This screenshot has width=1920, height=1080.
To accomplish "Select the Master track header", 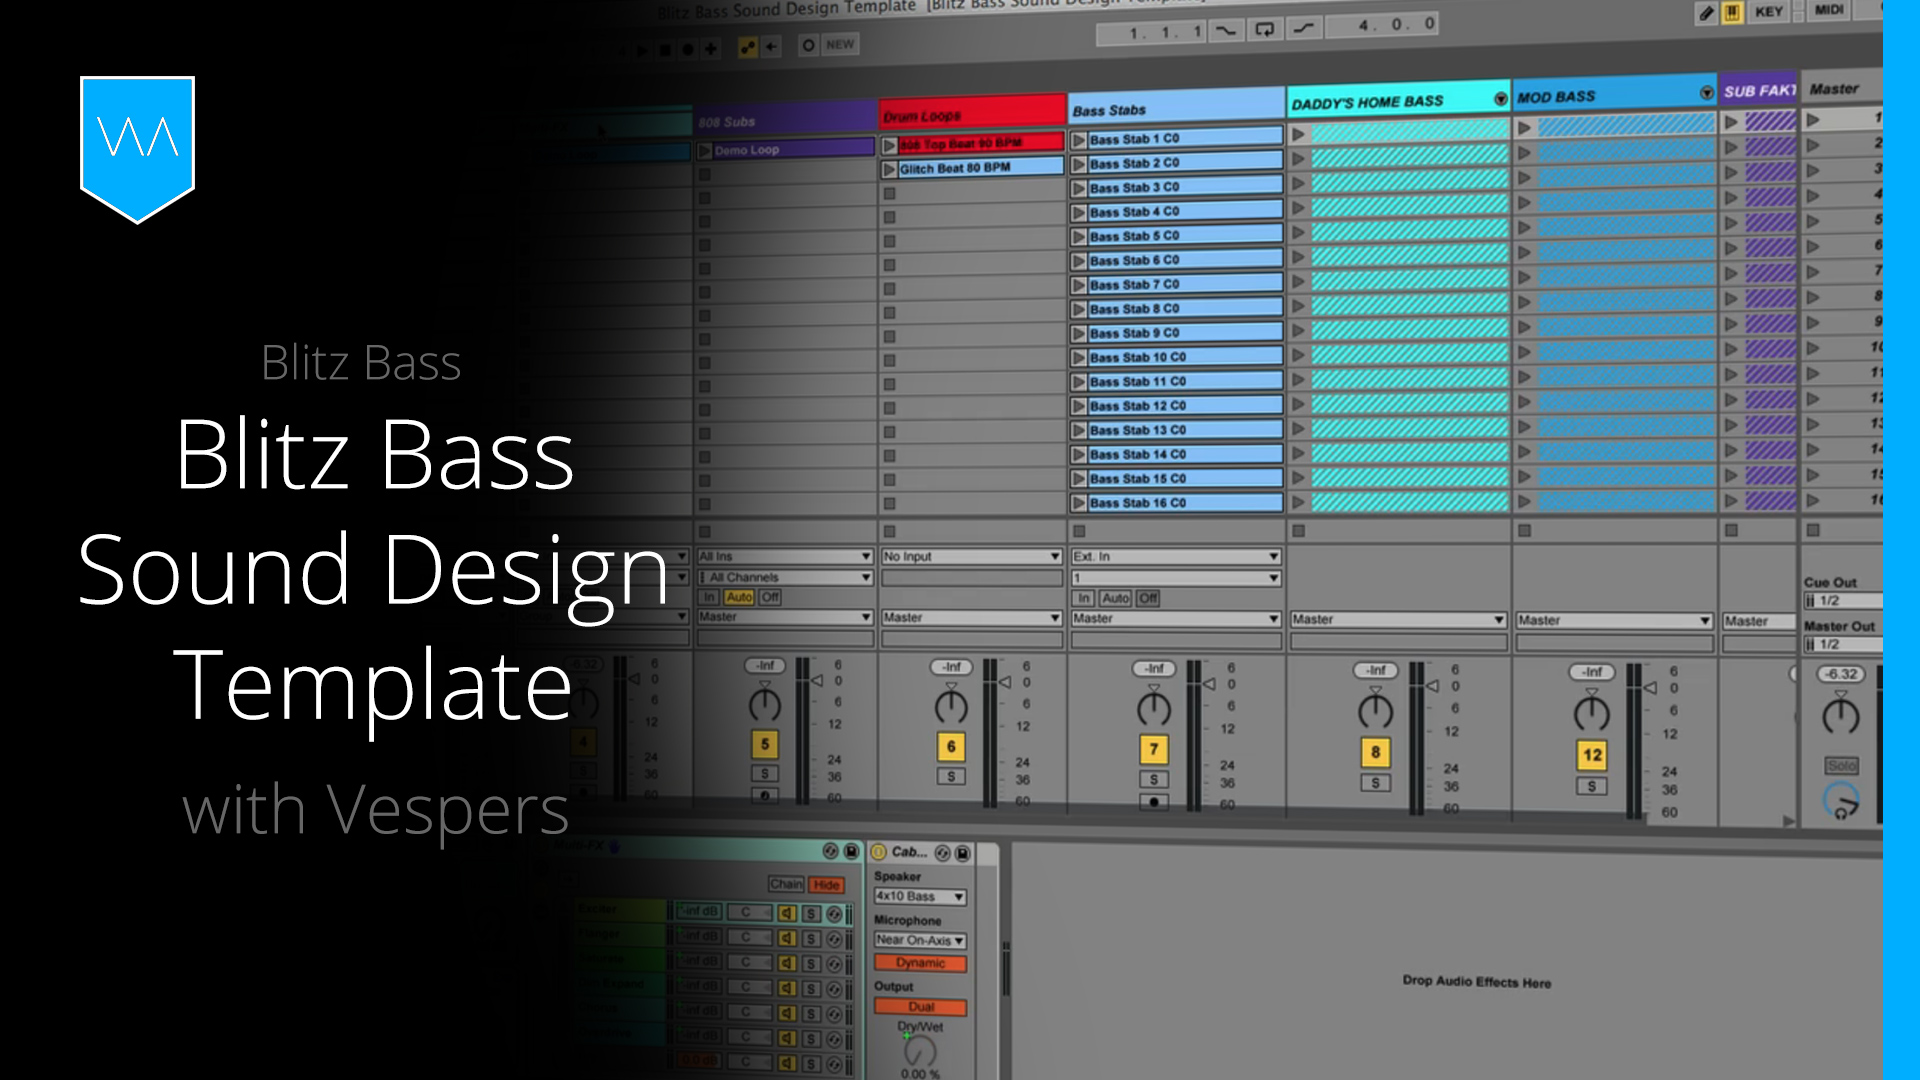I will coord(1841,88).
